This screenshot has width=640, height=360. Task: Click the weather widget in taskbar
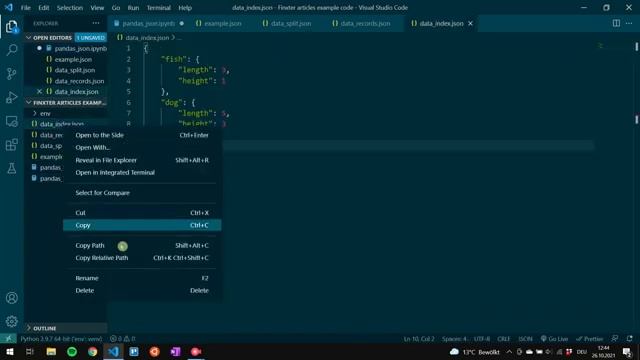coord(474,352)
